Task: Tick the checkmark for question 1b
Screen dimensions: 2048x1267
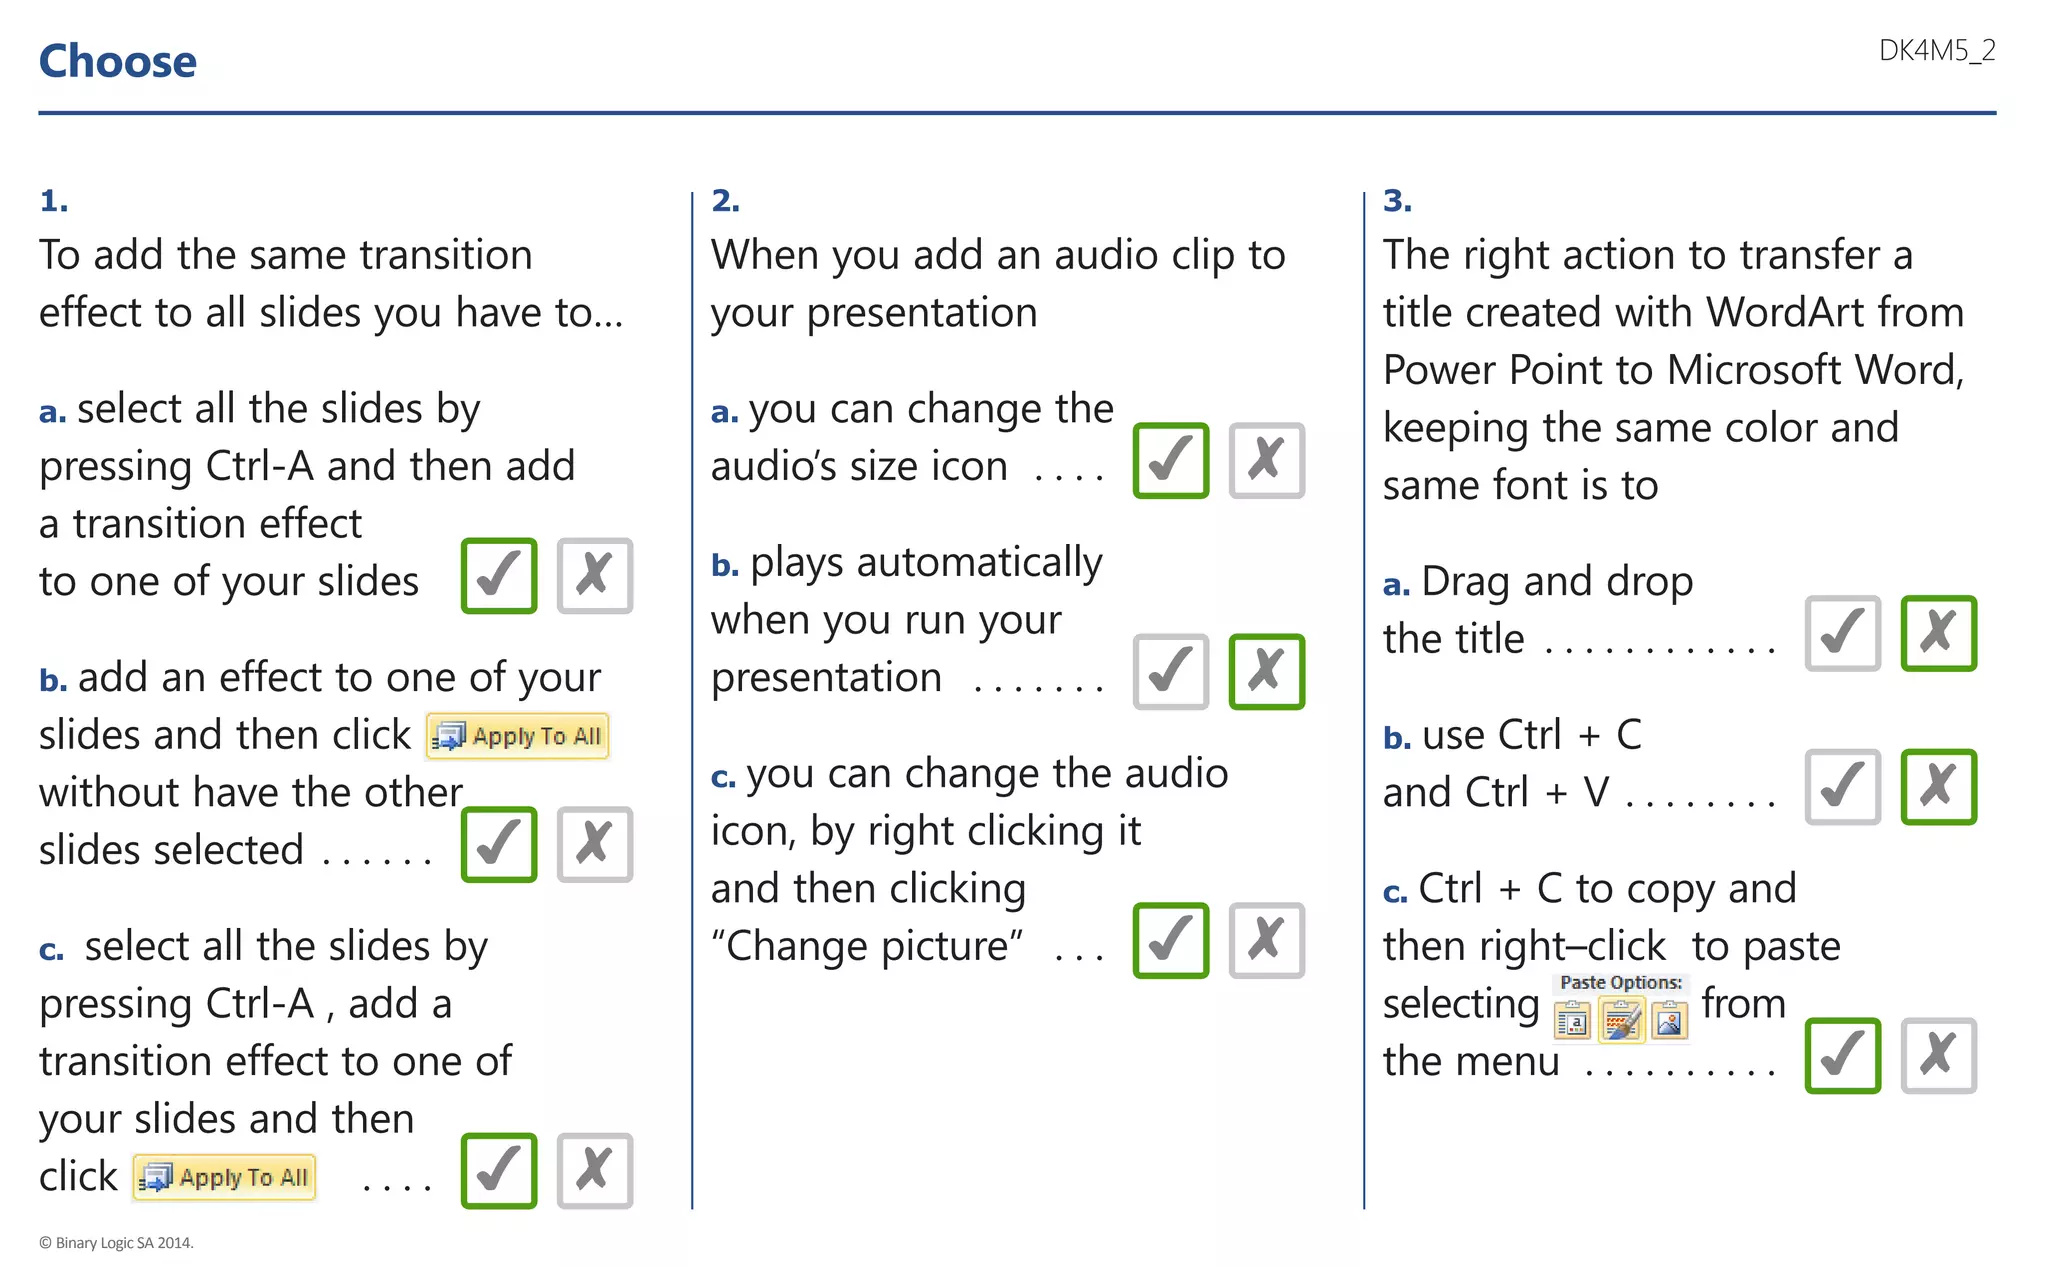Action: (x=499, y=845)
